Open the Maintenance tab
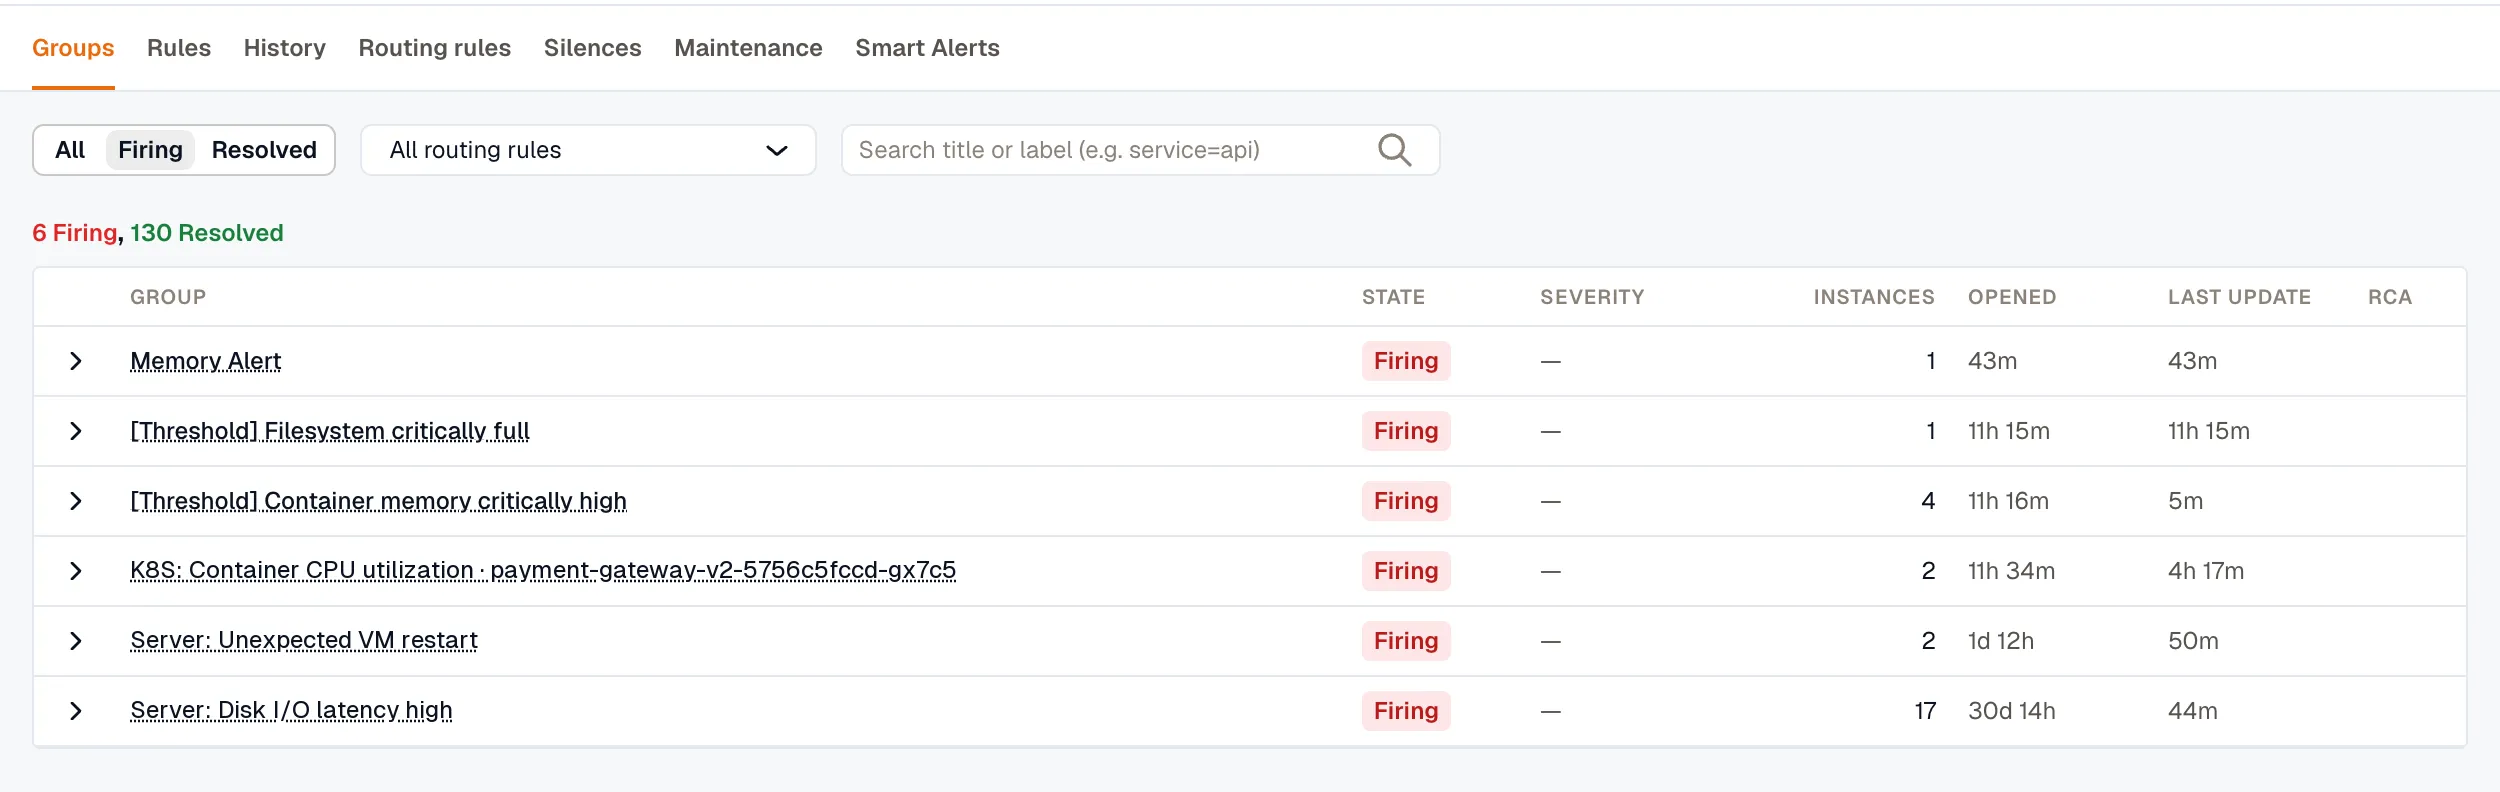 [749, 48]
